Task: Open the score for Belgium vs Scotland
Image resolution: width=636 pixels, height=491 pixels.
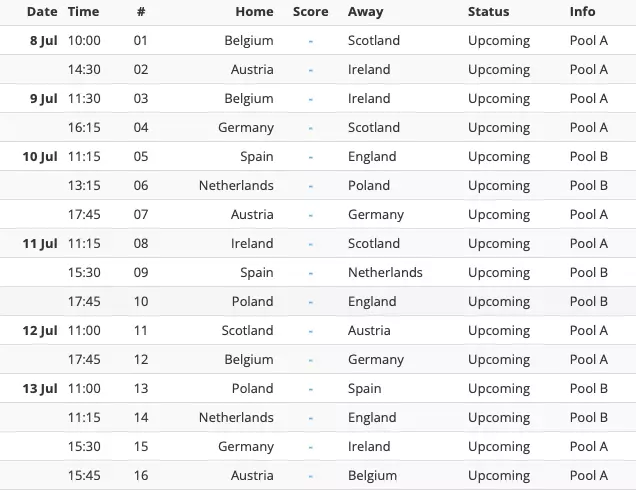Action: pyautogui.click(x=311, y=41)
